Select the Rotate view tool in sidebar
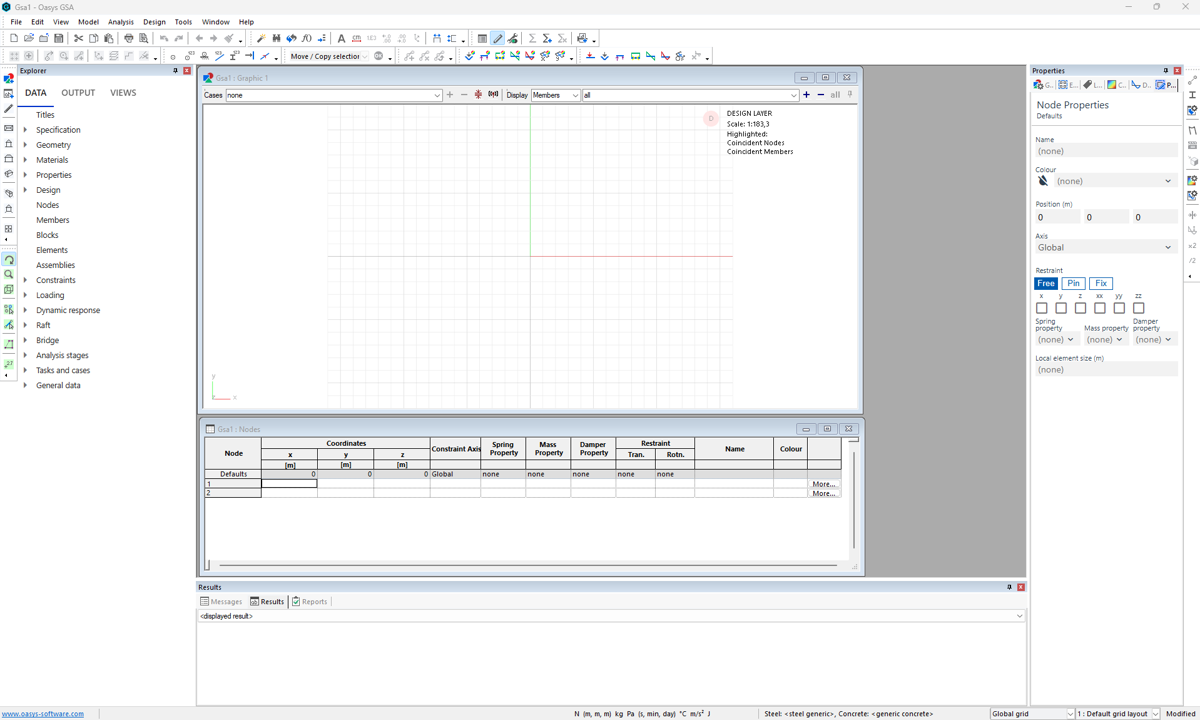The width and height of the screenshot is (1200, 720). click(9, 260)
